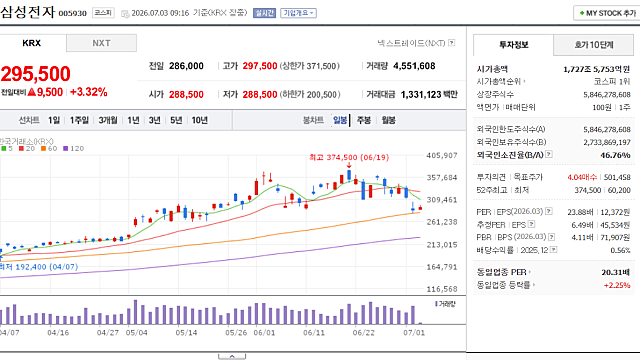Image resolution: width=640 pixels, height=360 pixels.
Task: Select 일봉 candlestick view
Action: (340, 120)
